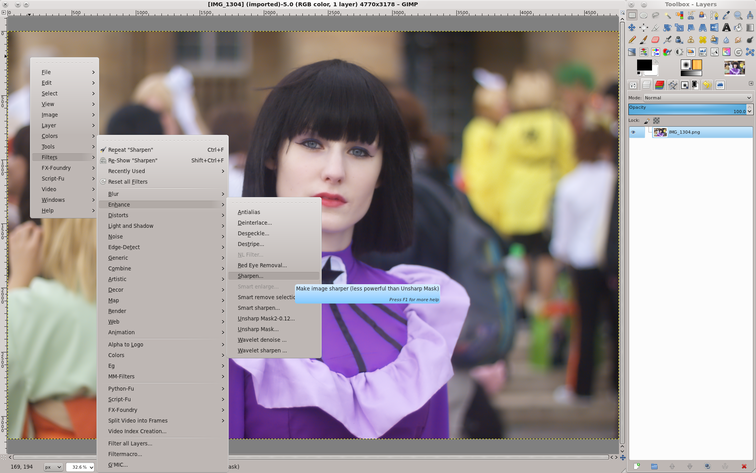Hide the IMG_1304.png layer with eye icon
Image resolution: width=756 pixels, height=473 pixels.
click(633, 132)
